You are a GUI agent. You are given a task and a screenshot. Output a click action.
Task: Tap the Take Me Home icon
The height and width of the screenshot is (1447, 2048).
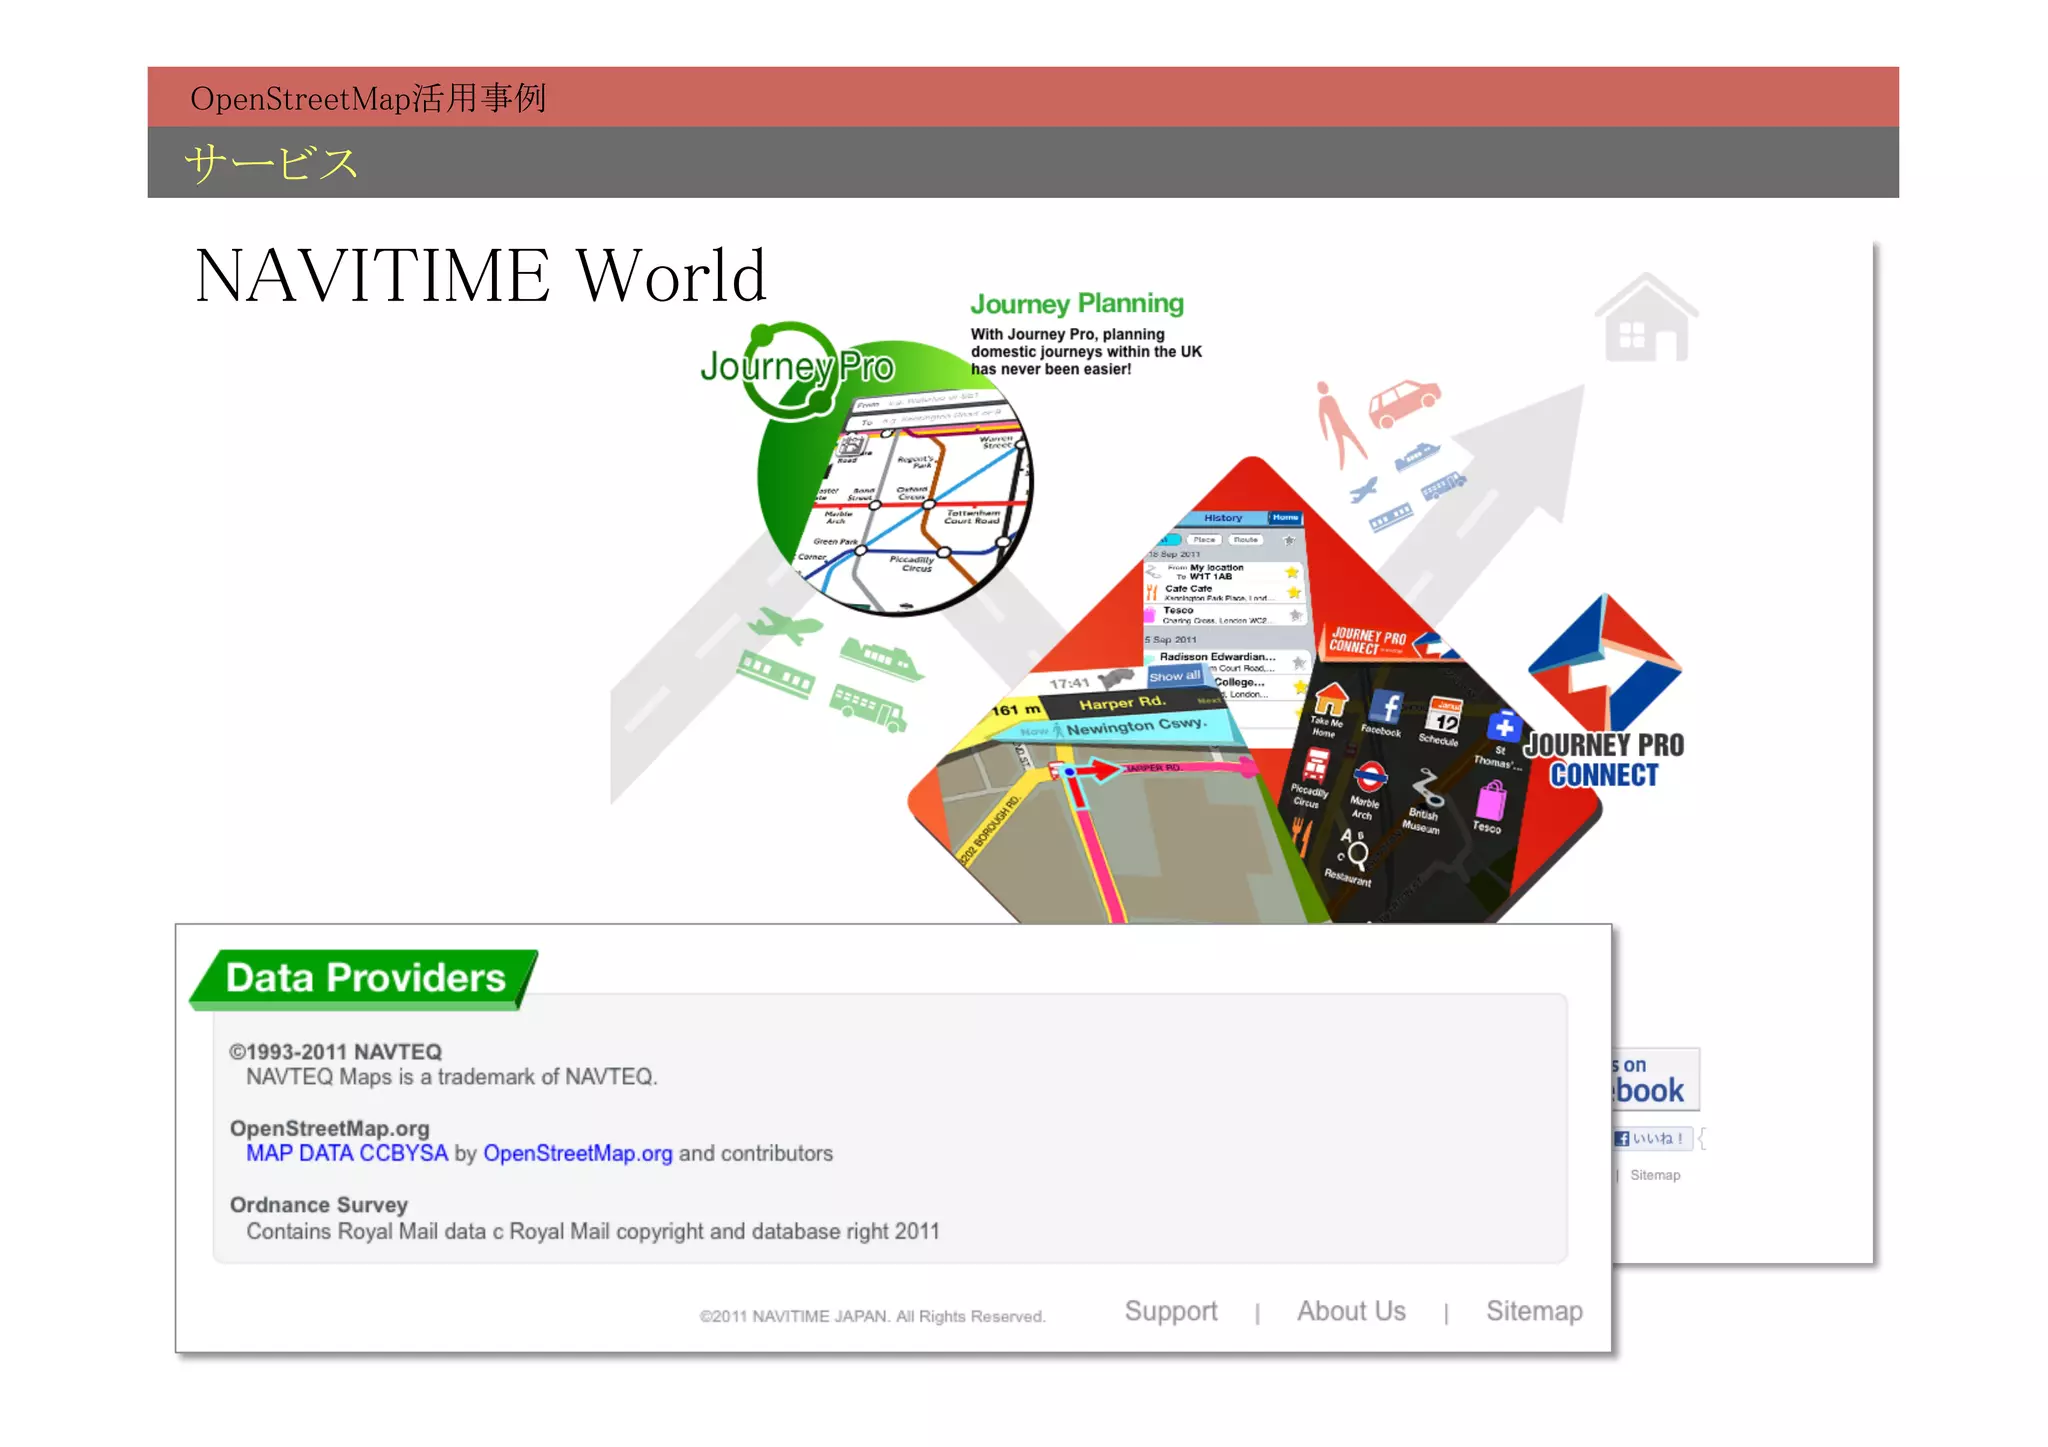tap(1330, 698)
